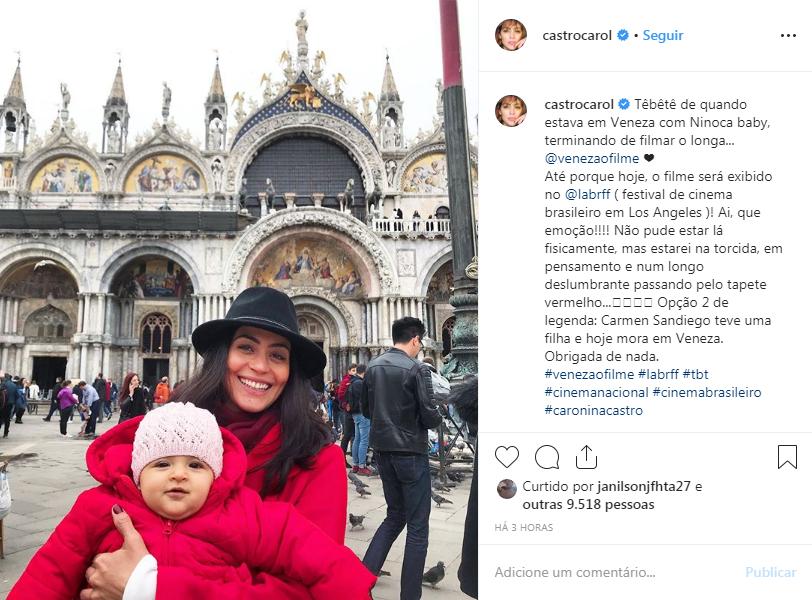Image resolution: width=812 pixels, height=600 pixels.
Task: Share the post via the share icon
Action: point(586,457)
